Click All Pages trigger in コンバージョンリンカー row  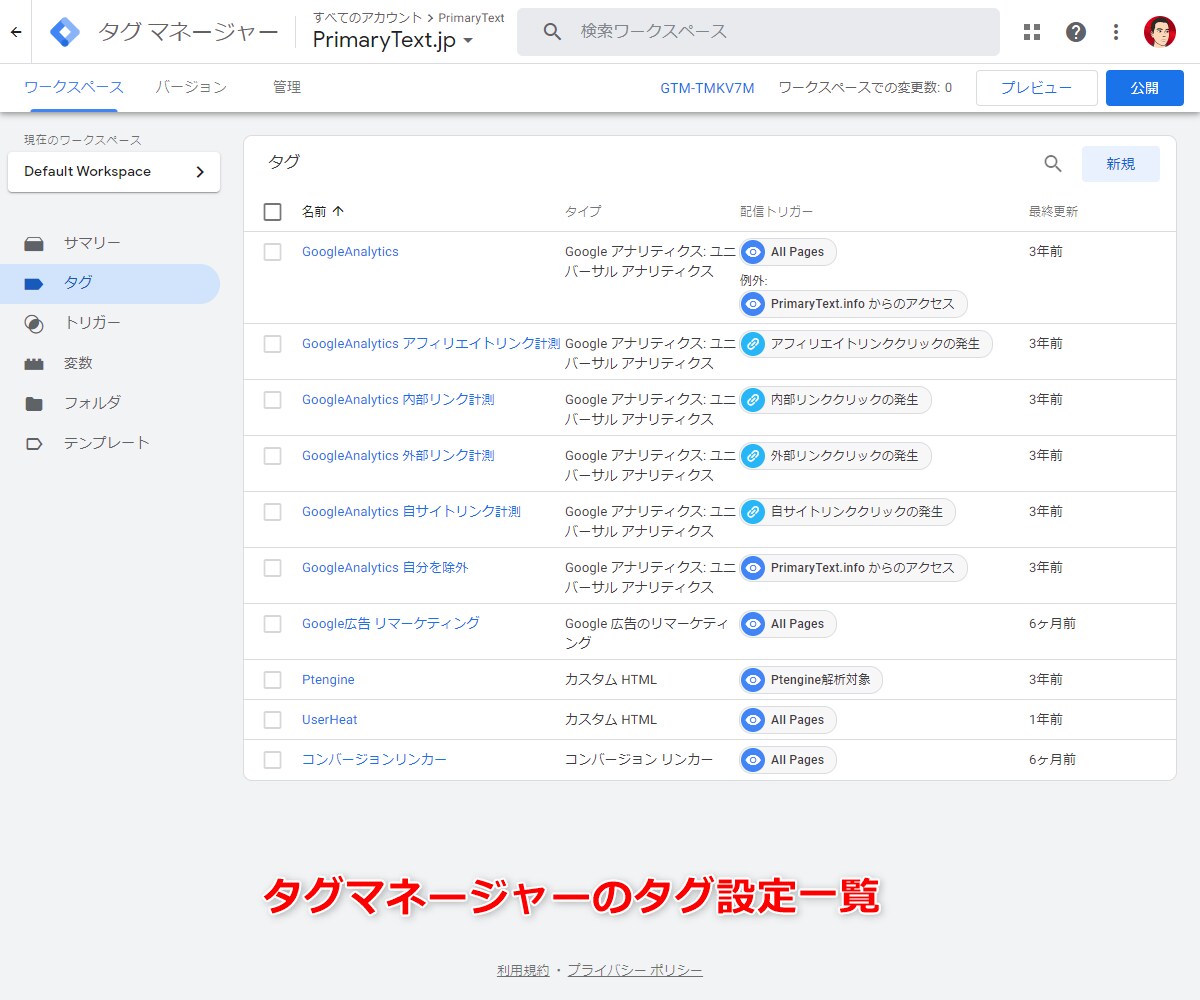(x=788, y=760)
